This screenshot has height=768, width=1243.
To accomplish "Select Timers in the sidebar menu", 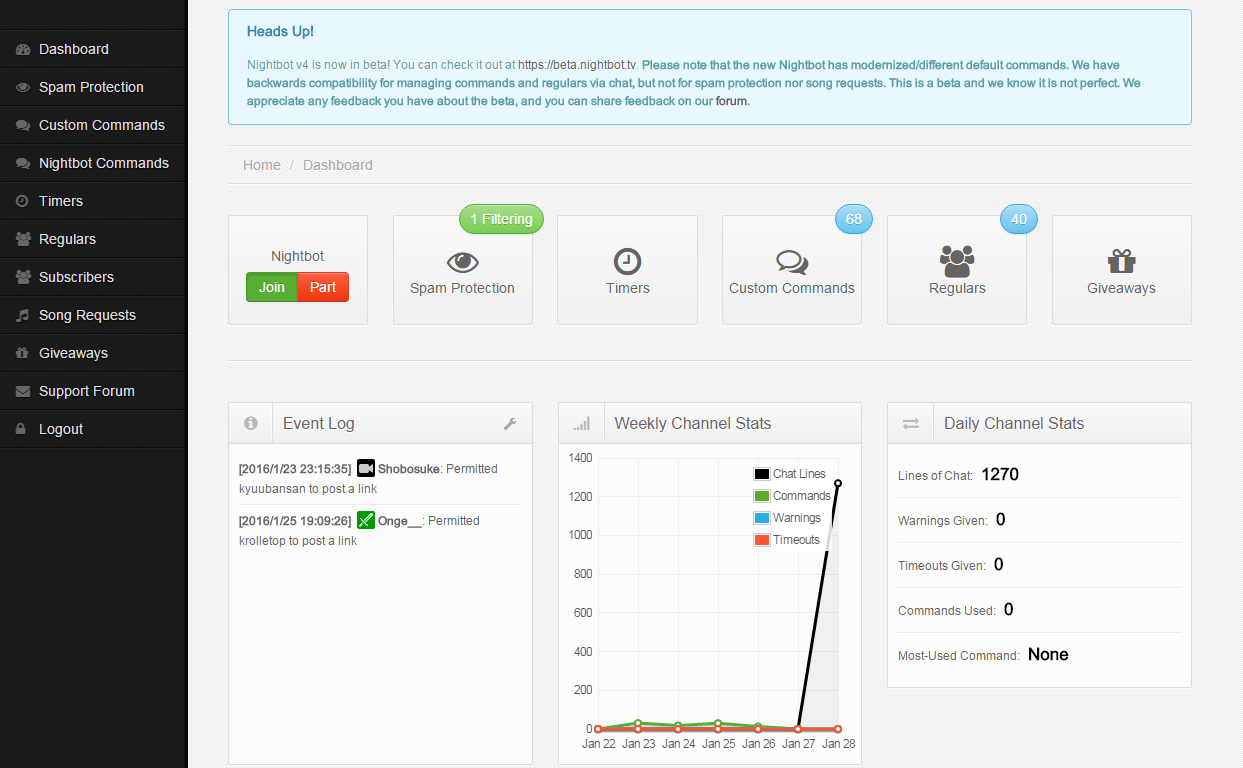I will 93,201.
